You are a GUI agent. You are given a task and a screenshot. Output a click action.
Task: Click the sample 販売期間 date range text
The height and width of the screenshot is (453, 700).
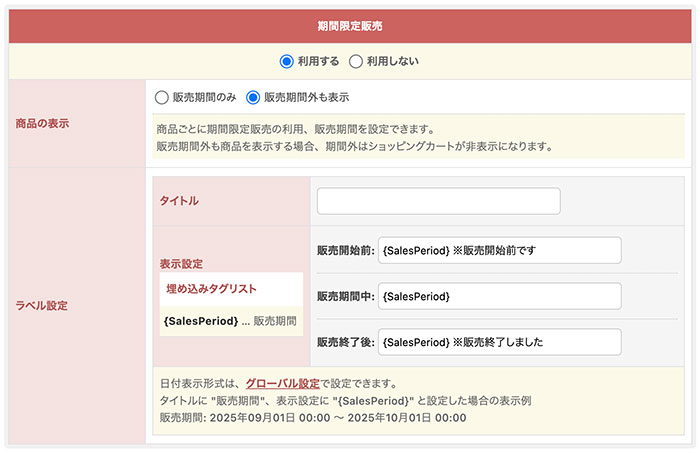(313, 417)
